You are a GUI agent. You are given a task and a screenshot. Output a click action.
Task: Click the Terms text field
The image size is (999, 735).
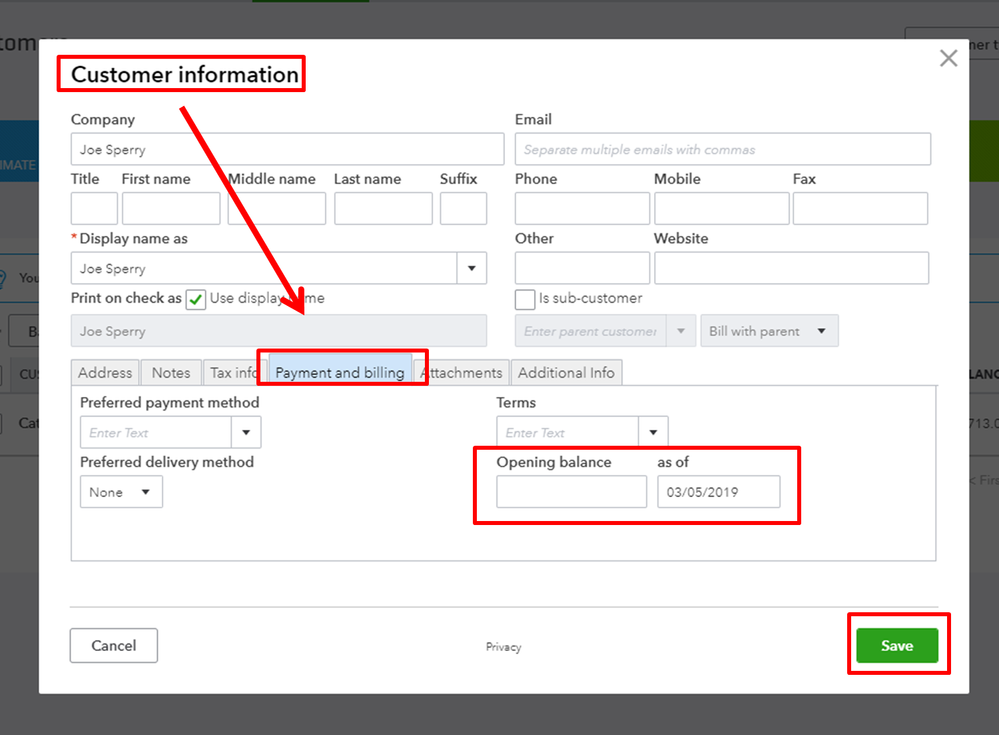(567, 432)
